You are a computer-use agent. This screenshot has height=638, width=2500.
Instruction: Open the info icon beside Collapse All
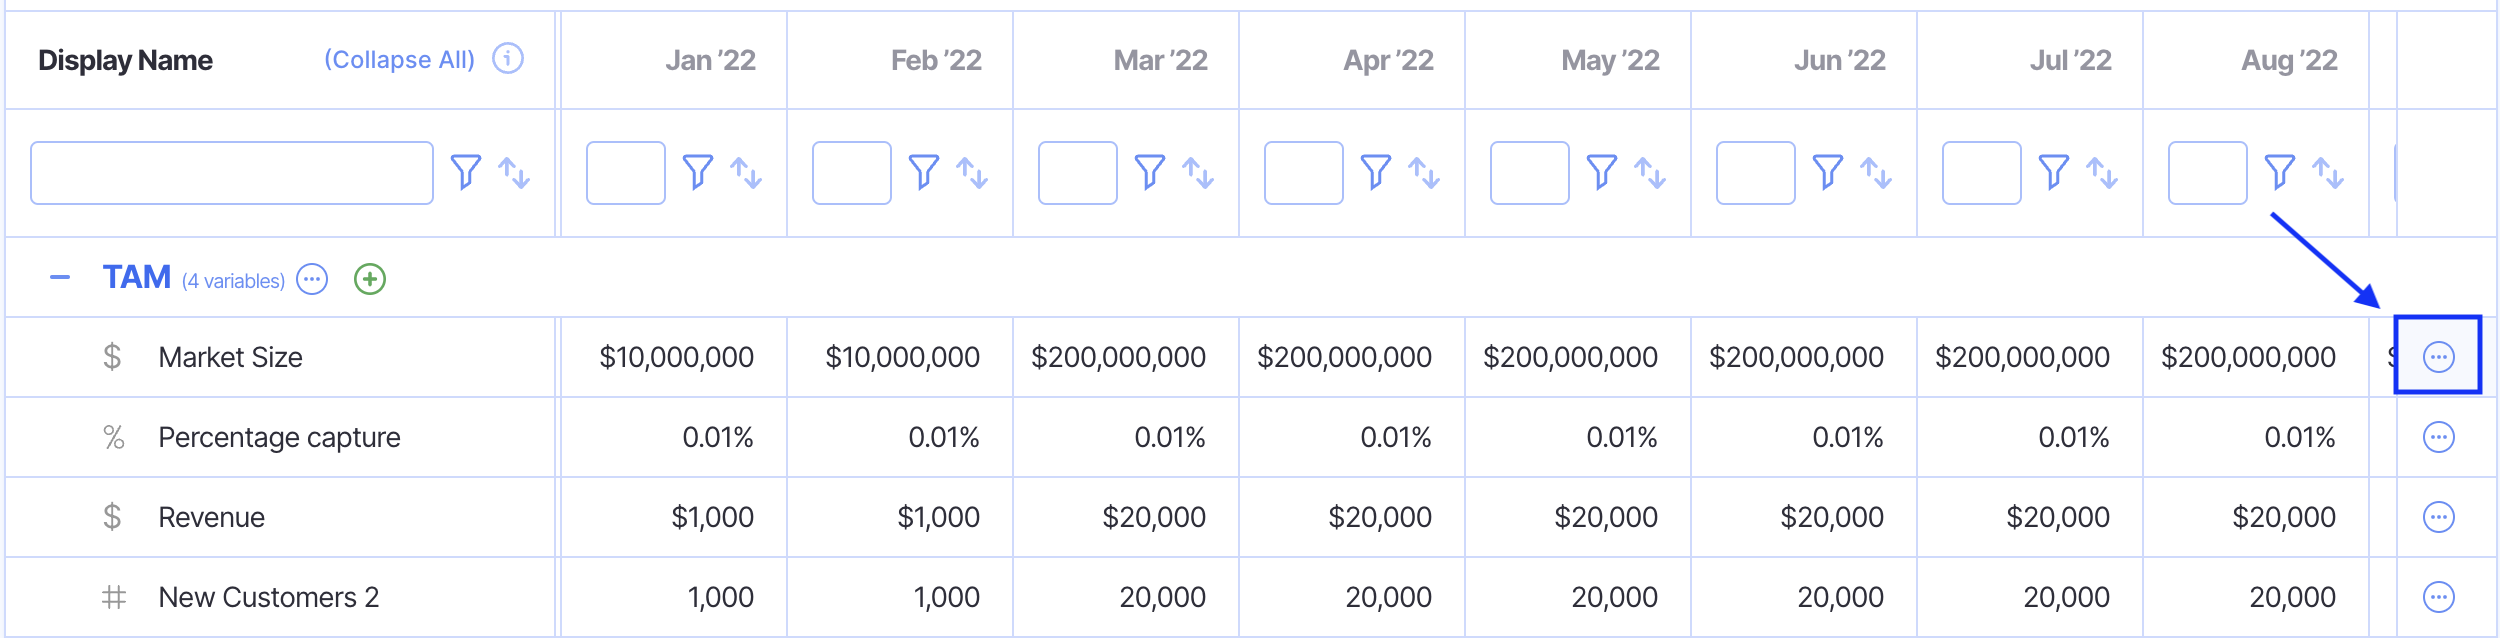coord(508,59)
